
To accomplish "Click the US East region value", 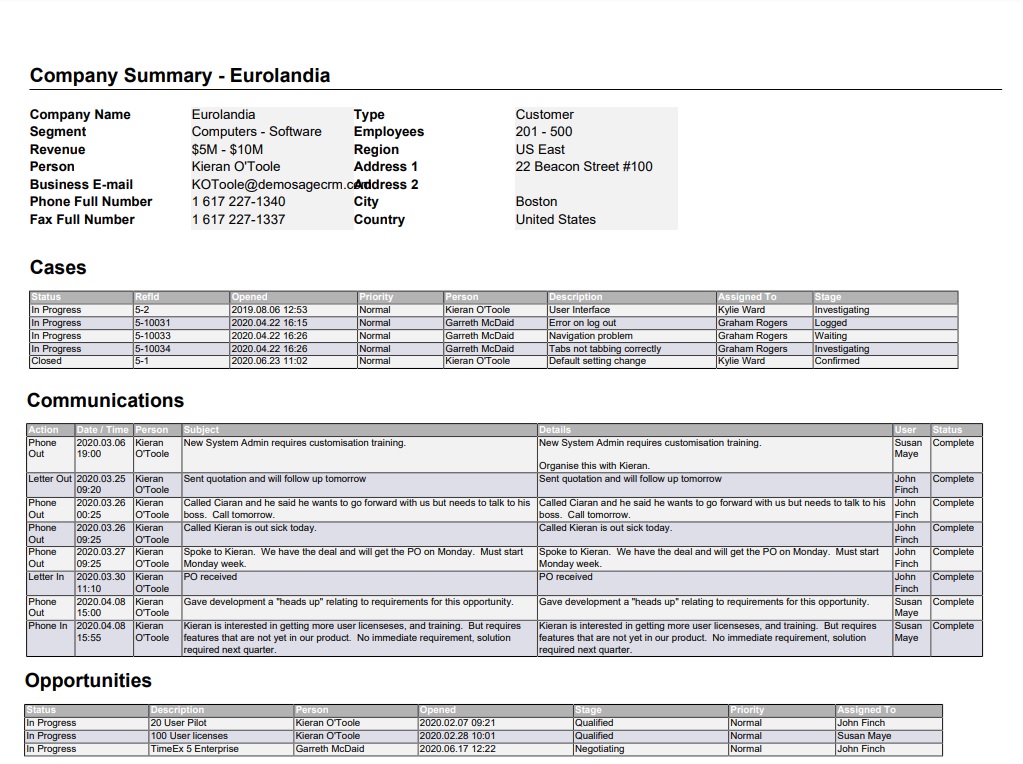I will (540, 149).
